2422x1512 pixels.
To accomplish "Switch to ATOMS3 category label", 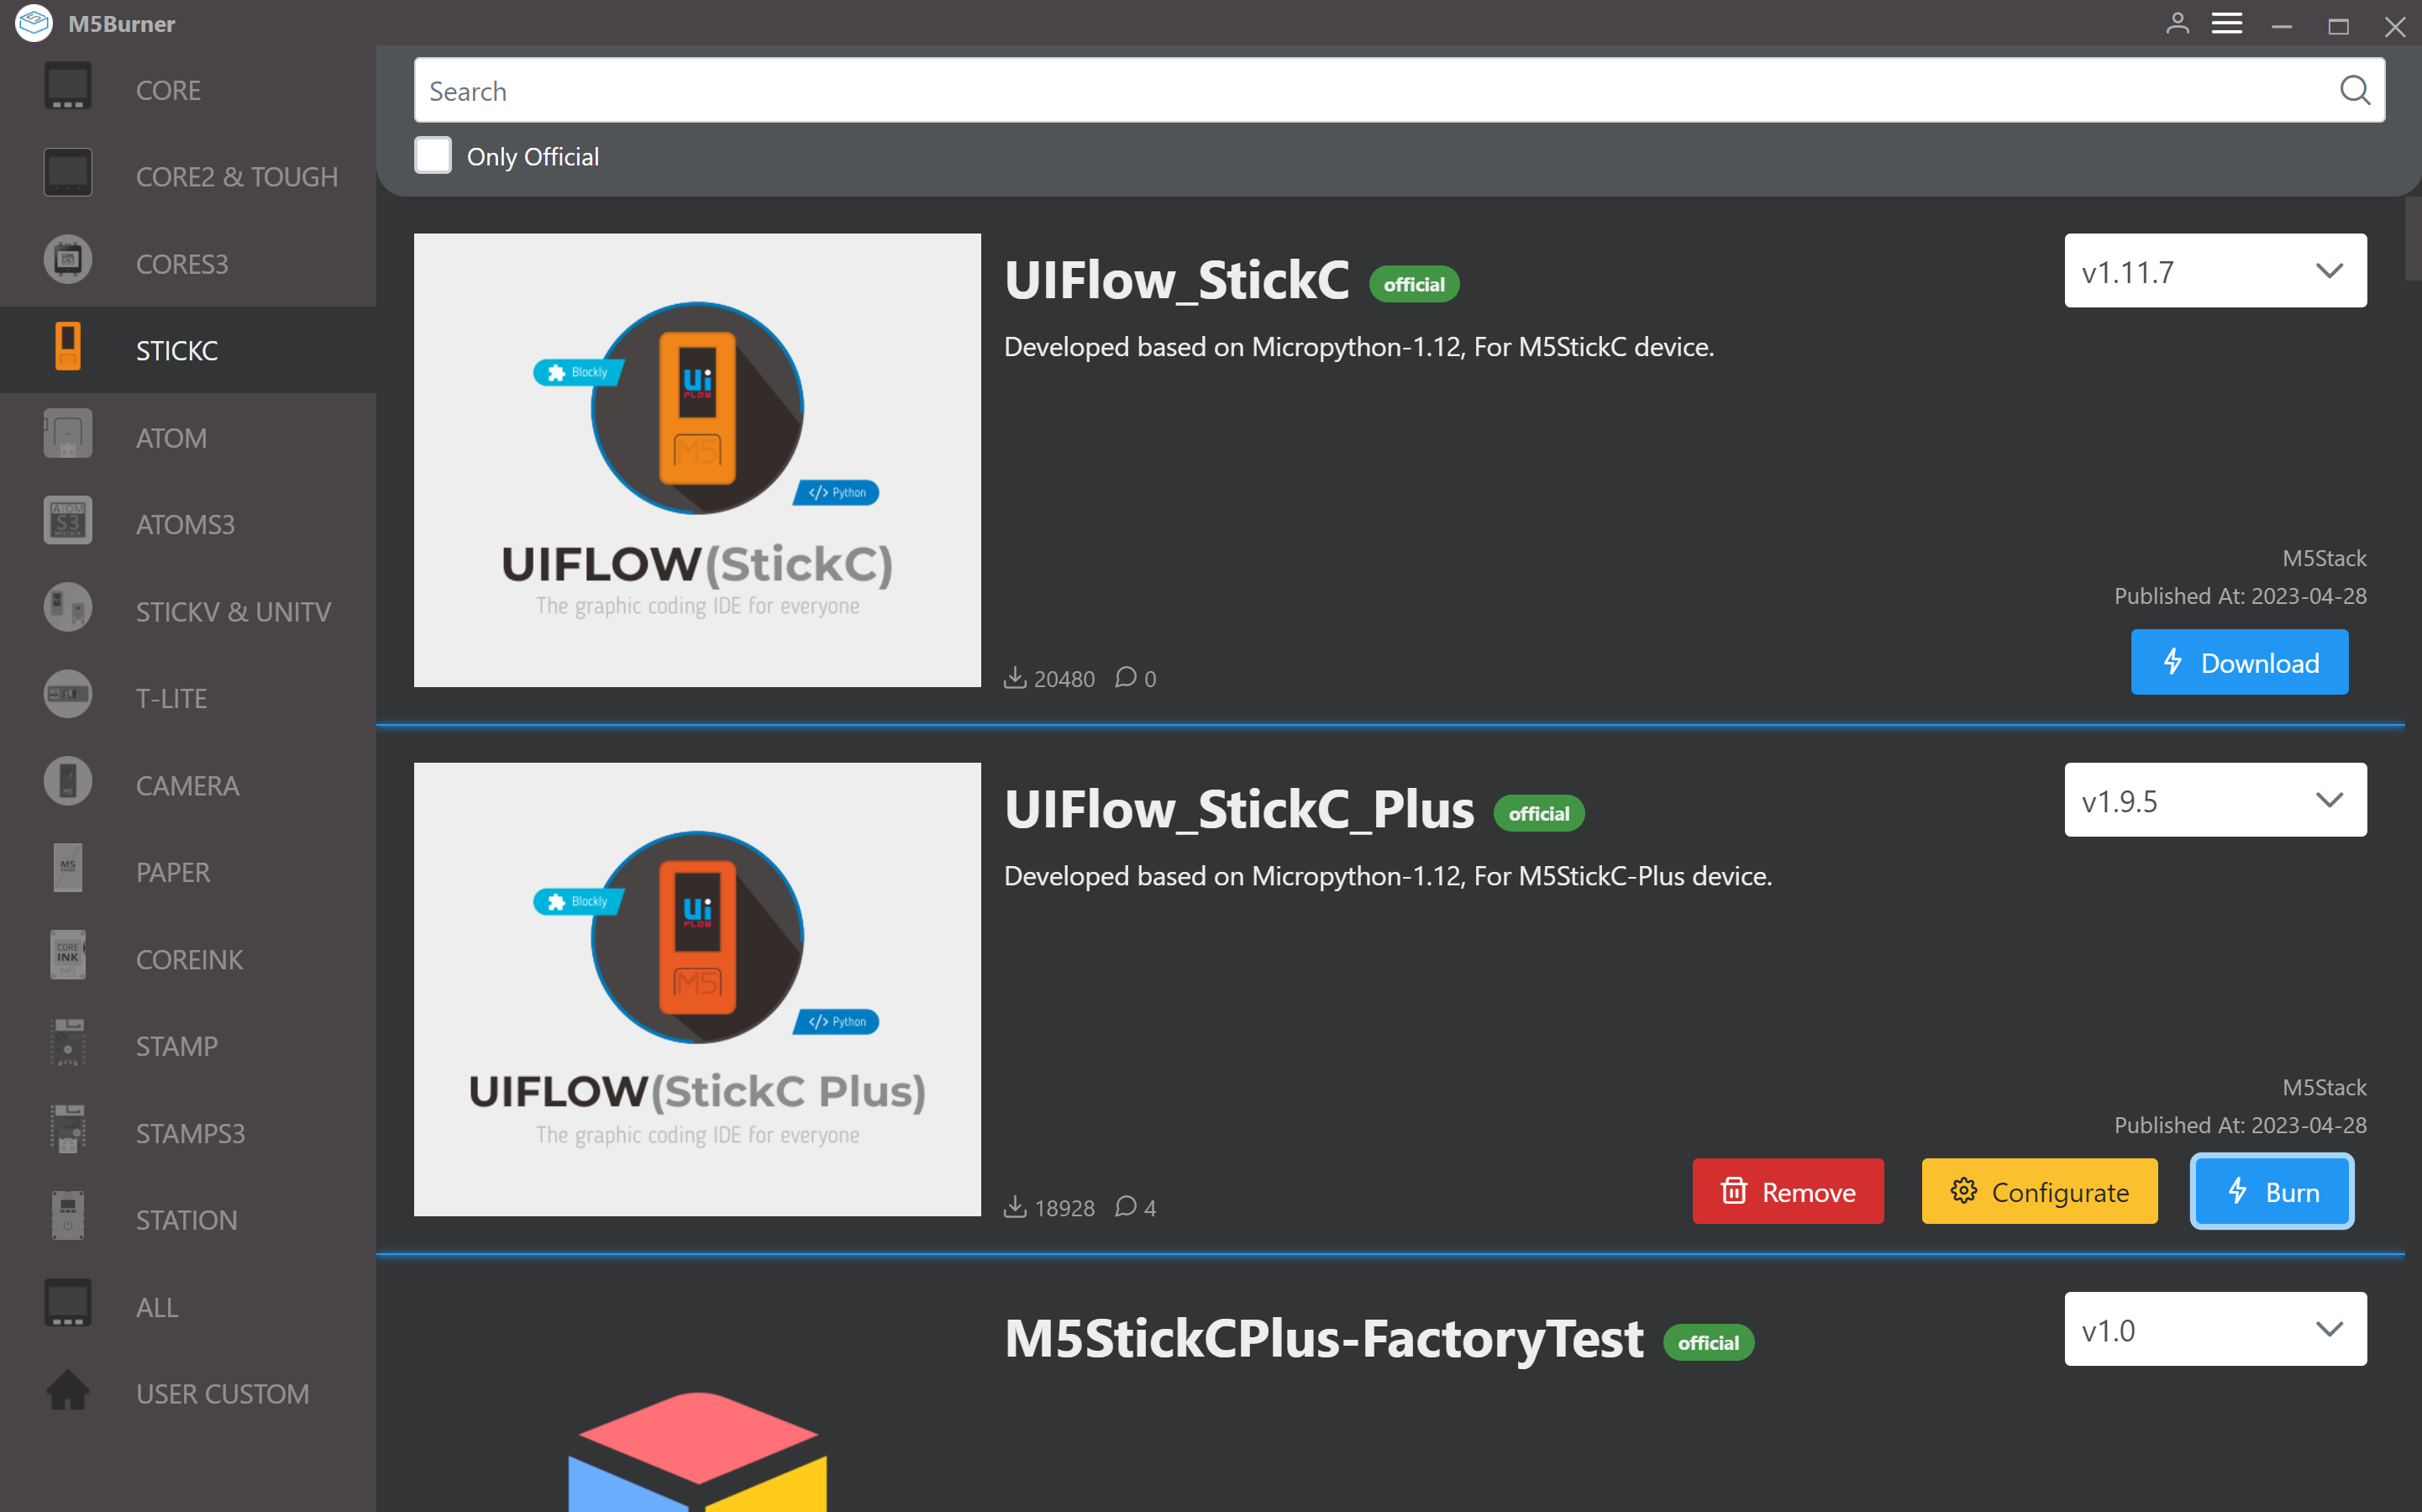I will click(185, 525).
